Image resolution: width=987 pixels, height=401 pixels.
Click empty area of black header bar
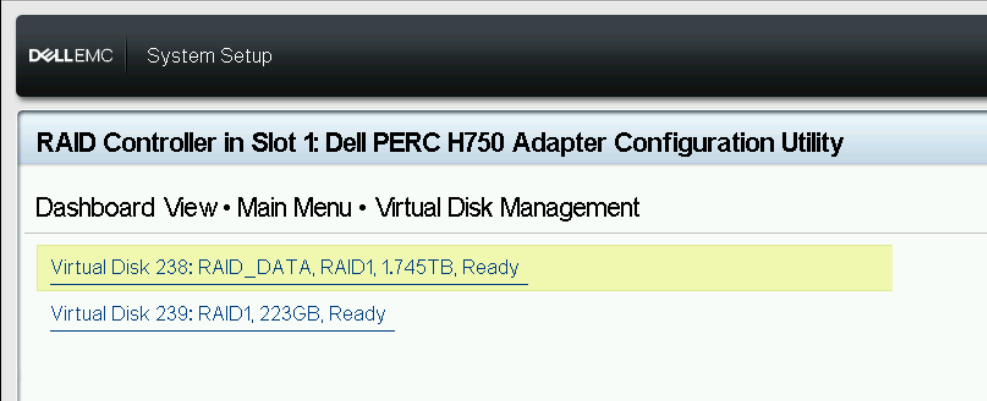(x=629, y=56)
